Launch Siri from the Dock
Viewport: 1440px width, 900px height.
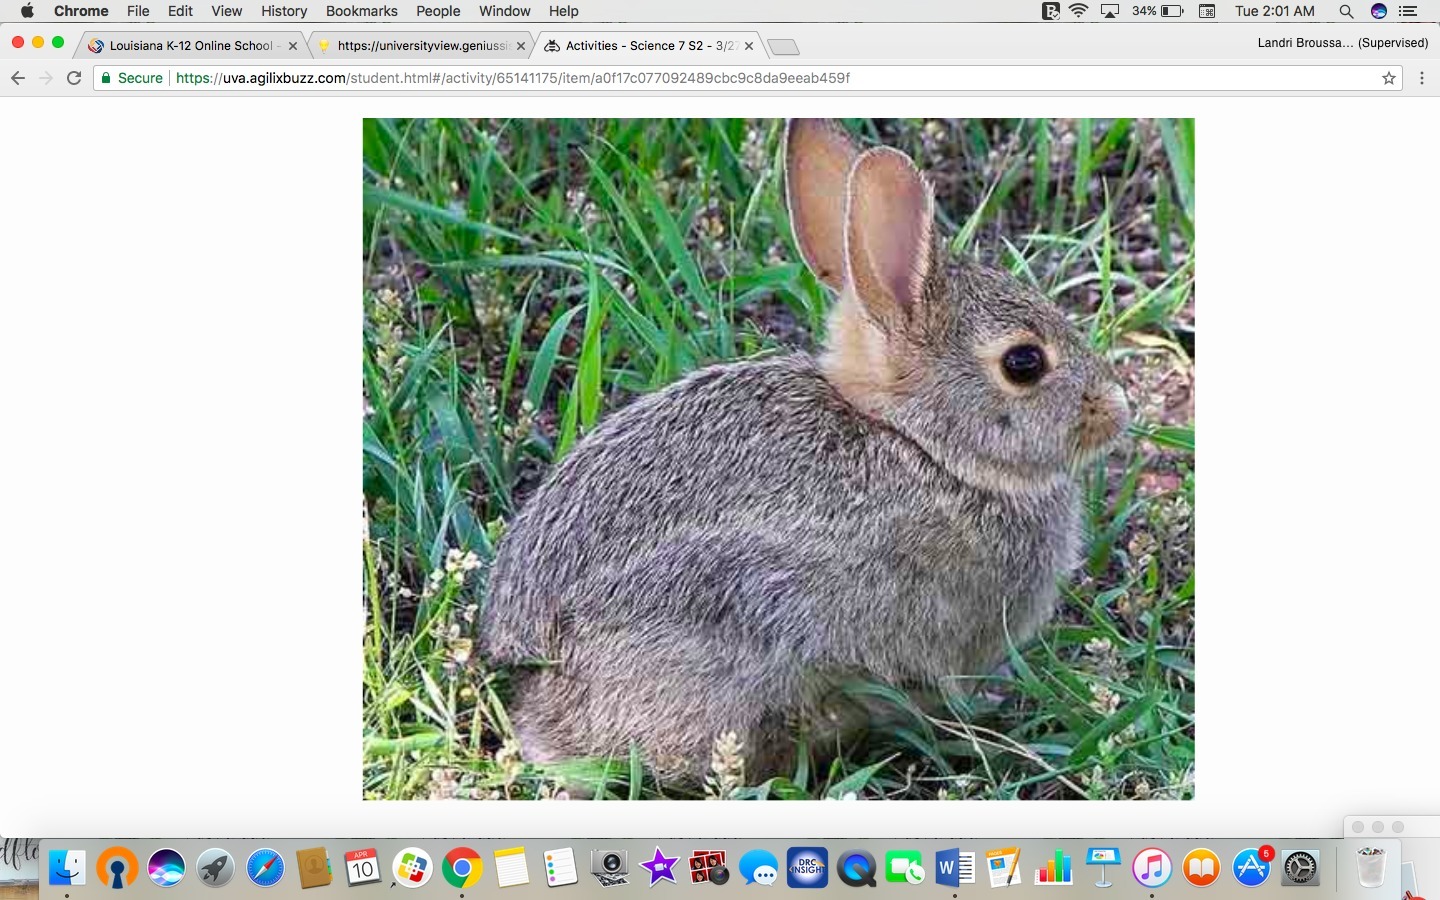point(166,868)
